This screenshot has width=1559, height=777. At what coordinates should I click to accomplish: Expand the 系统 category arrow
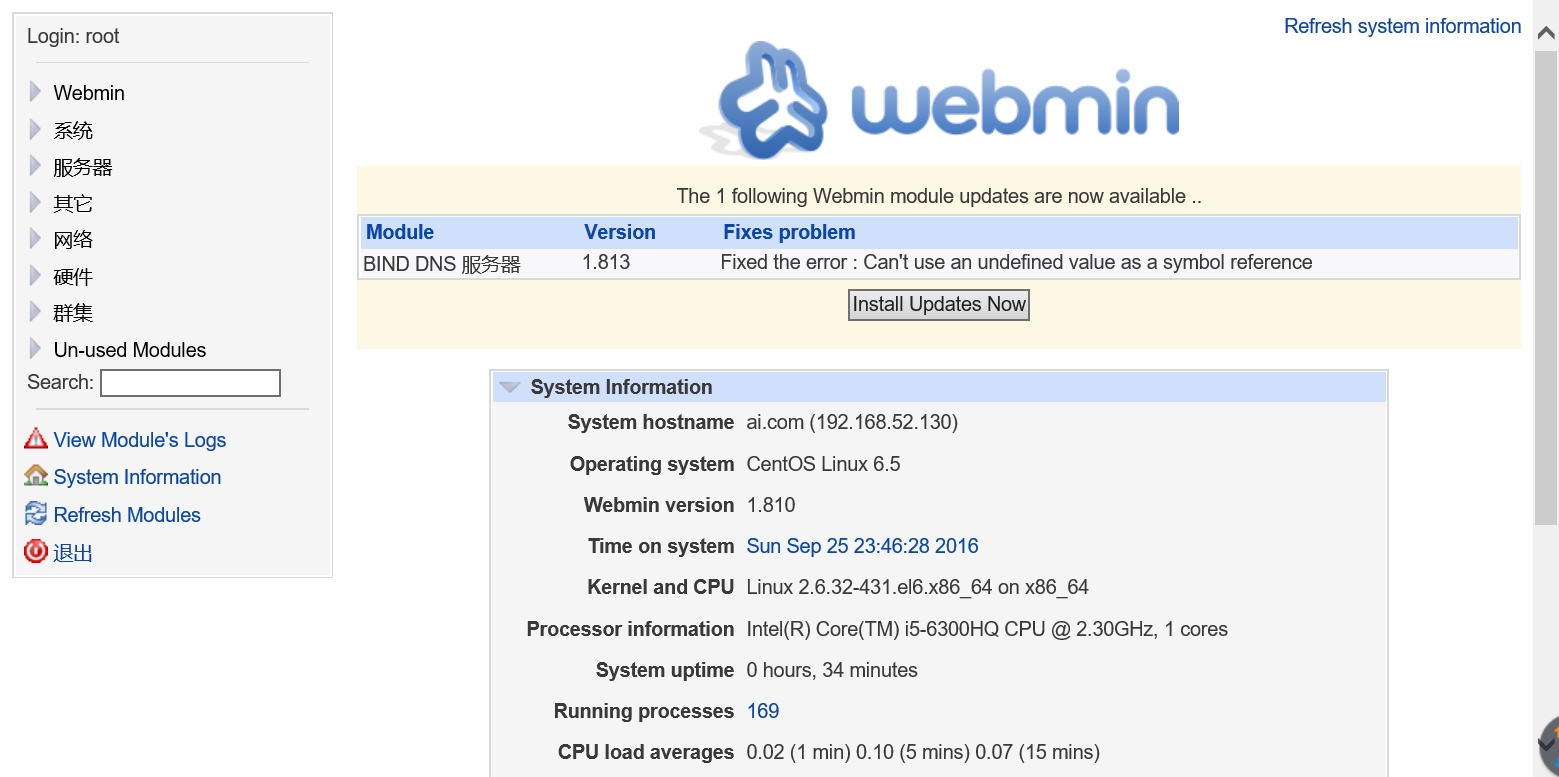[x=35, y=129]
